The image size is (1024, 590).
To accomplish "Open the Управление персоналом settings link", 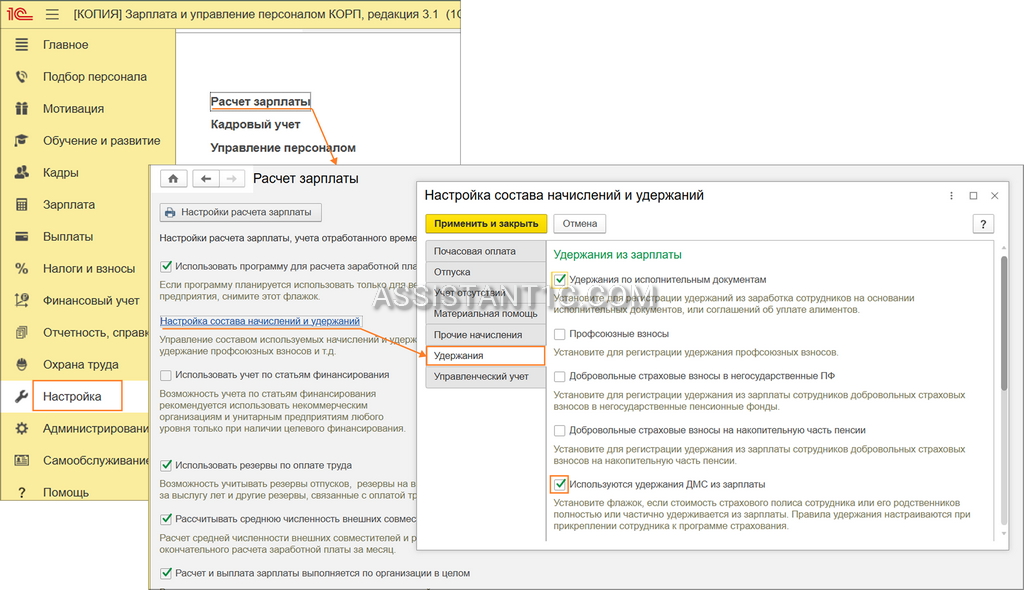I will (x=283, y=148).
